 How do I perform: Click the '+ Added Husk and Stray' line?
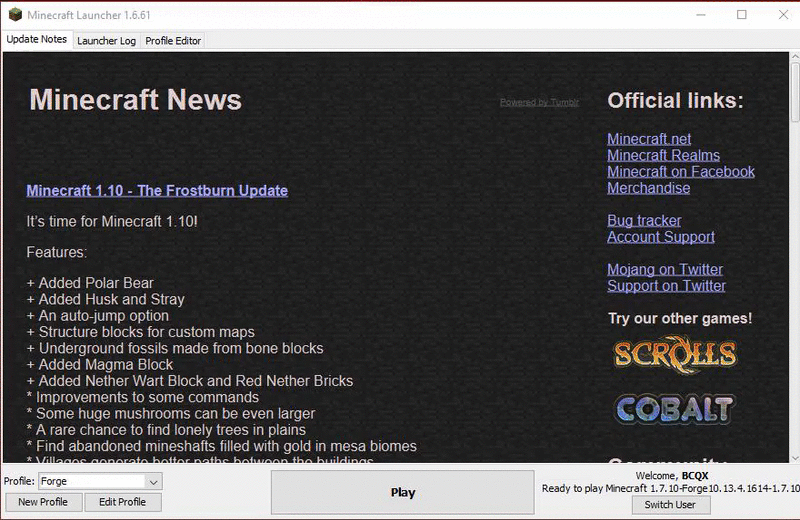106,299
